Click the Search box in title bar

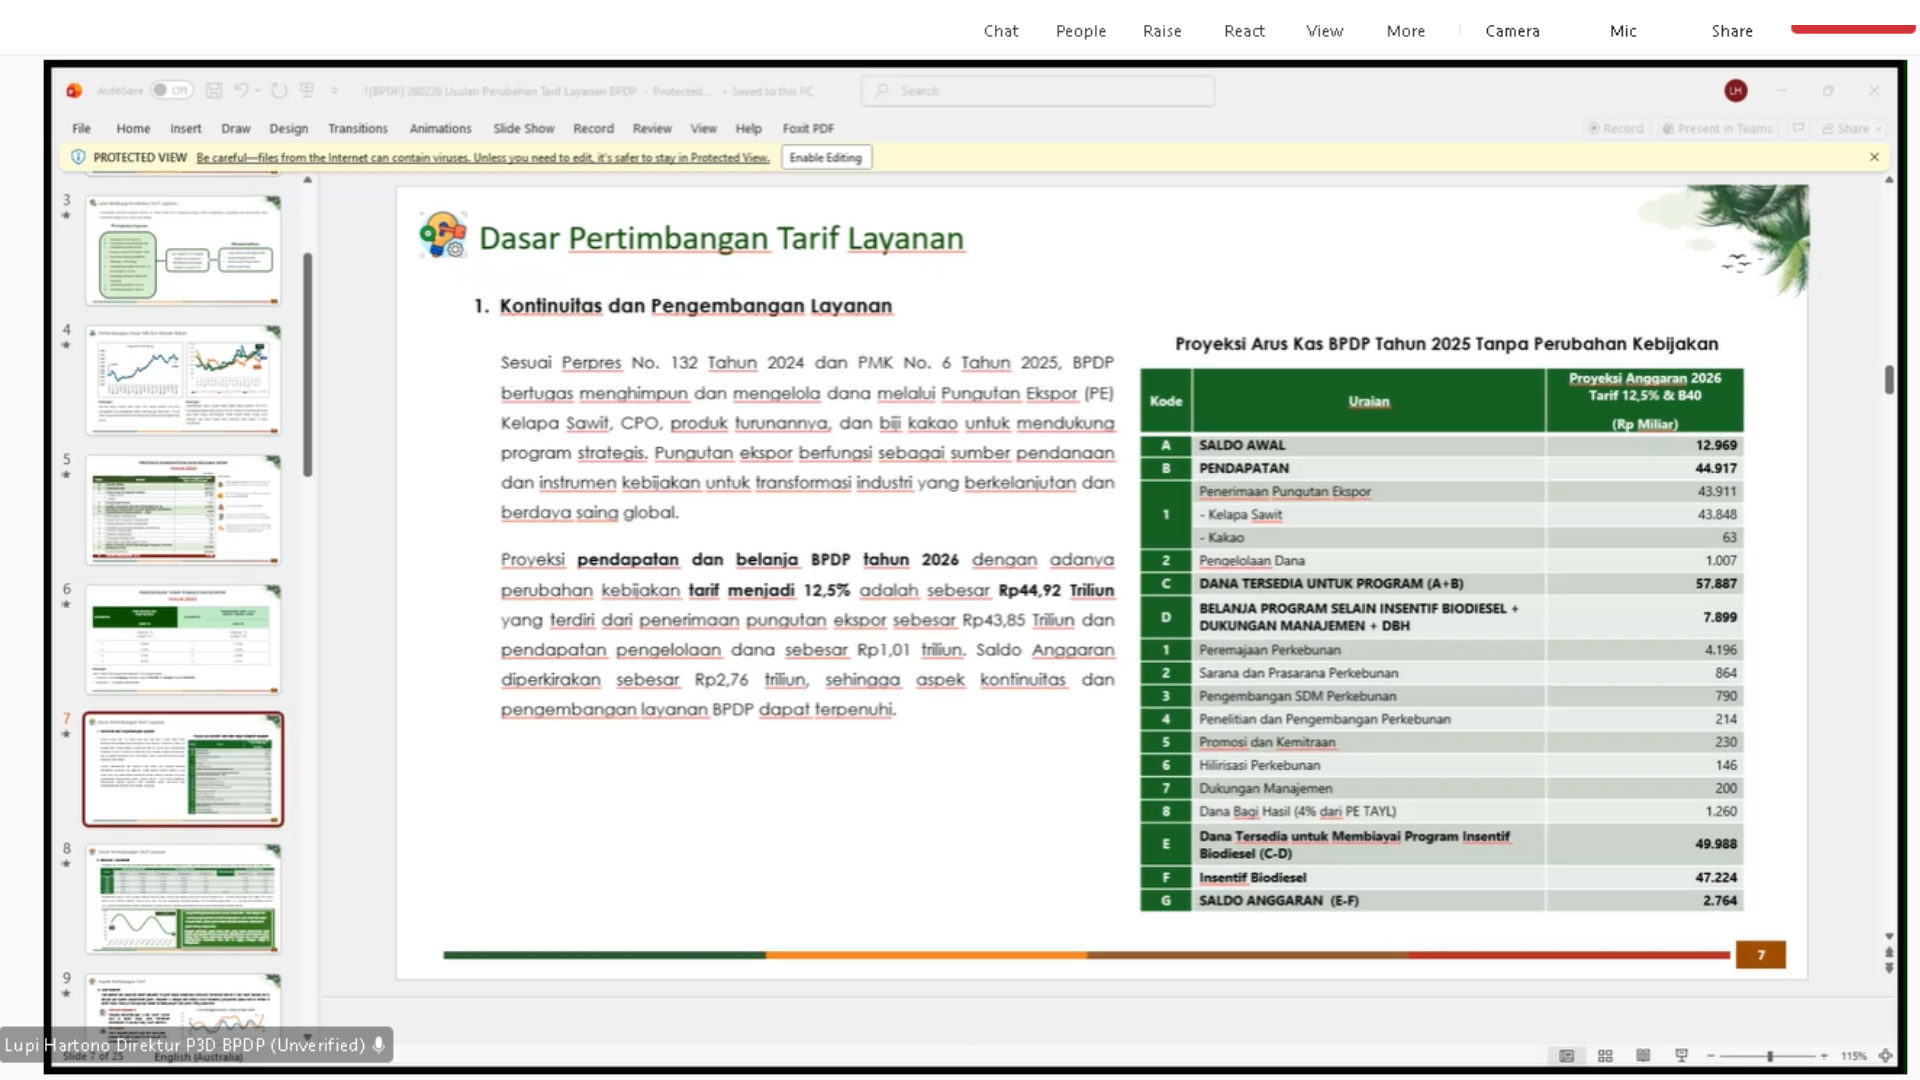(x=1037, y=91)
